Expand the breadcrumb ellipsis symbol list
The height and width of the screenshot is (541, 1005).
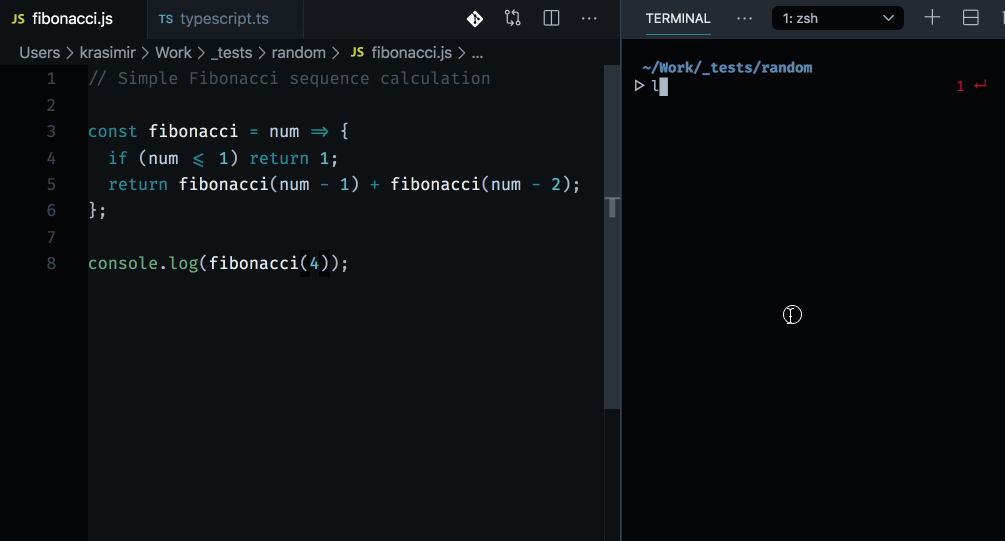coord(478,54)
